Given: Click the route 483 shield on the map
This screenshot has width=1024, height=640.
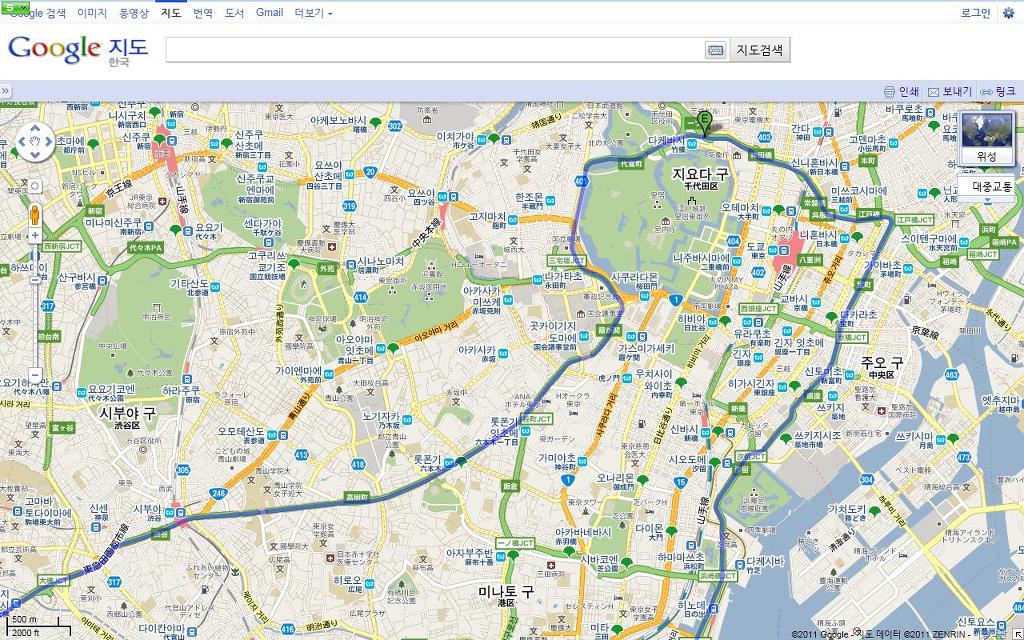Looking at the screenshot, I should click(x=952, y=374).
